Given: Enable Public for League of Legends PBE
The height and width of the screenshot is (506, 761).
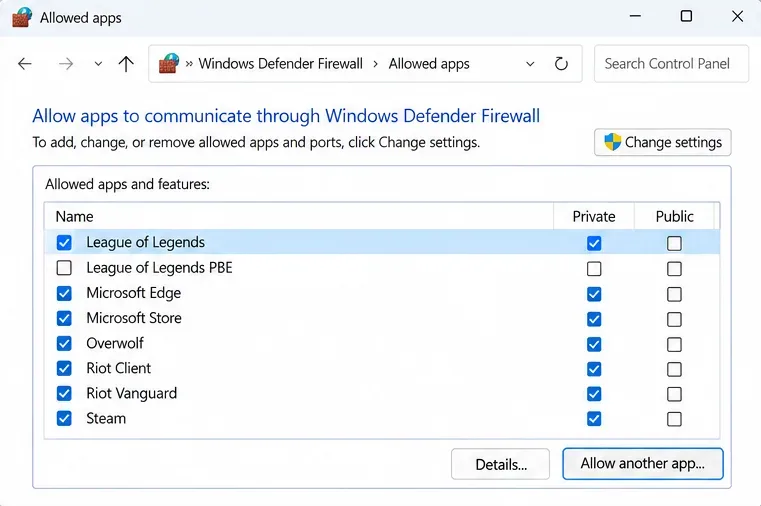Looking at the screenshot, I should [674, 269].
